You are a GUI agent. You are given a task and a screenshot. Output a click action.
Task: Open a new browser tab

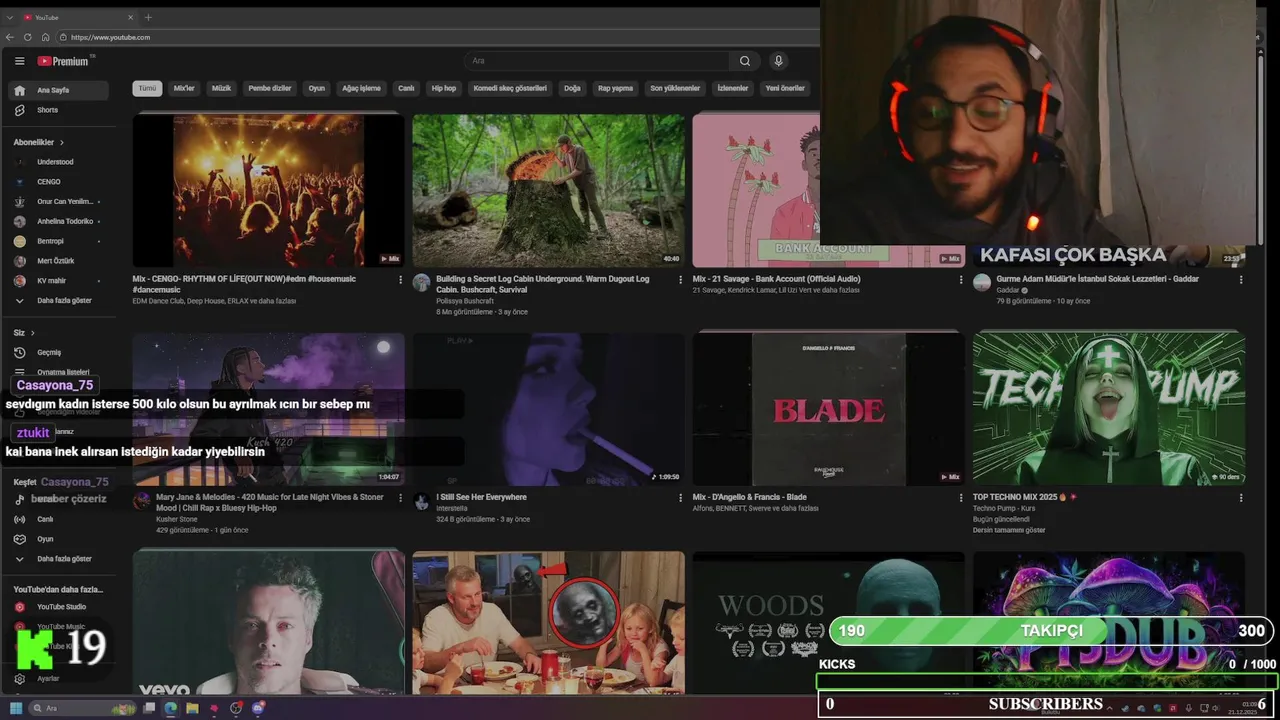point(148,17)
